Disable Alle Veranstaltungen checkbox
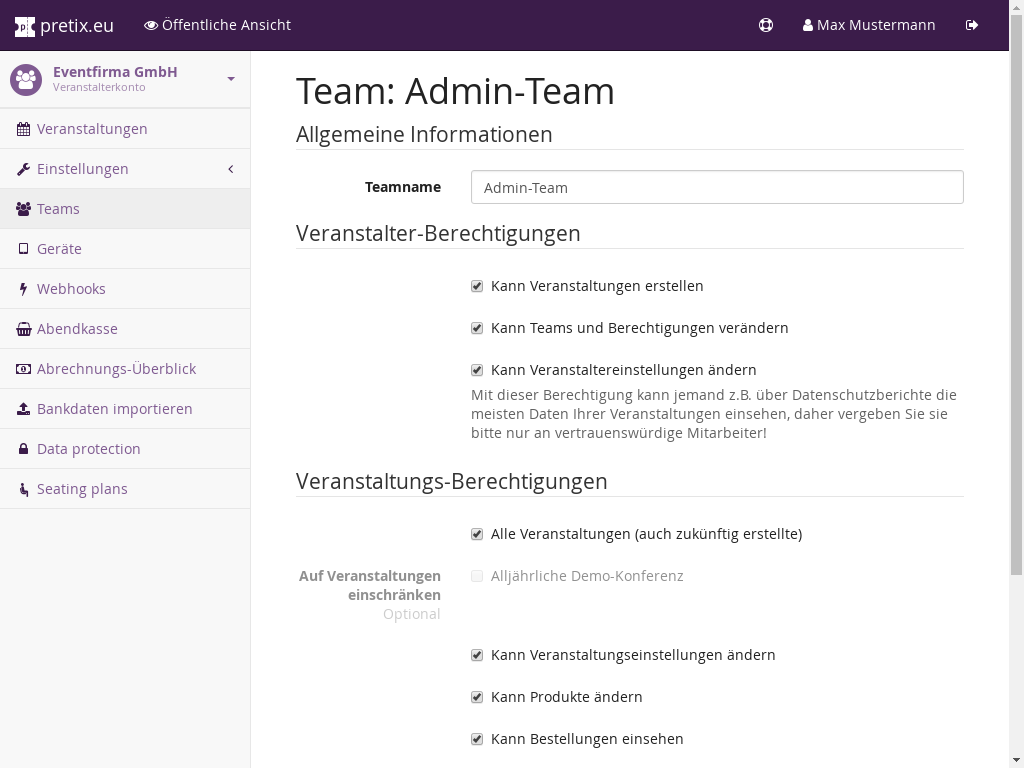 [x=477, y=534]
